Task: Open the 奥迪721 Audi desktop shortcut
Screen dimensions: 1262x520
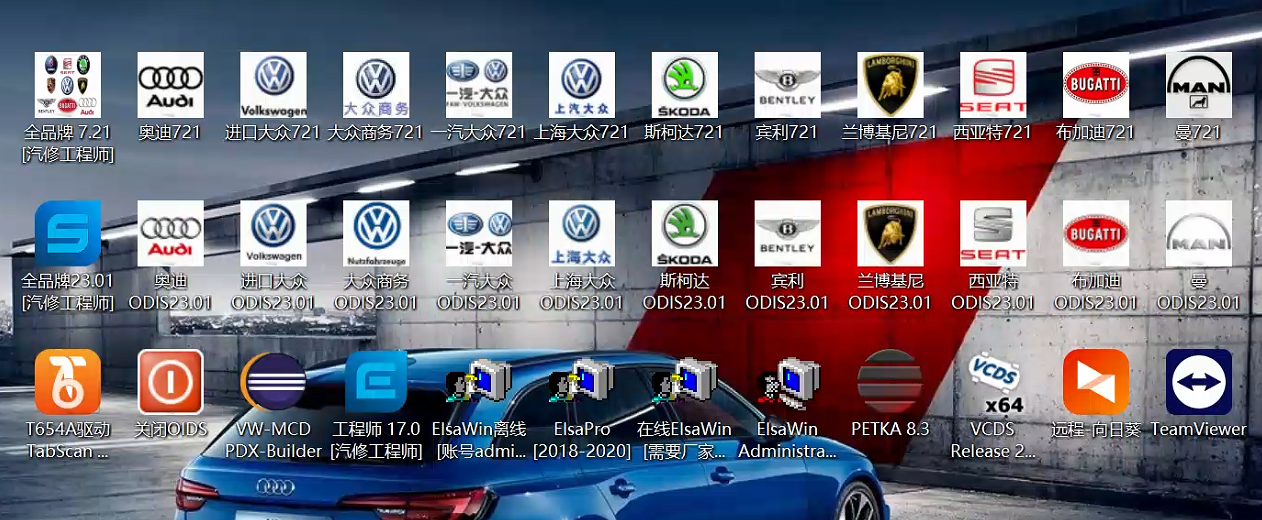Action: coord(170,86)
